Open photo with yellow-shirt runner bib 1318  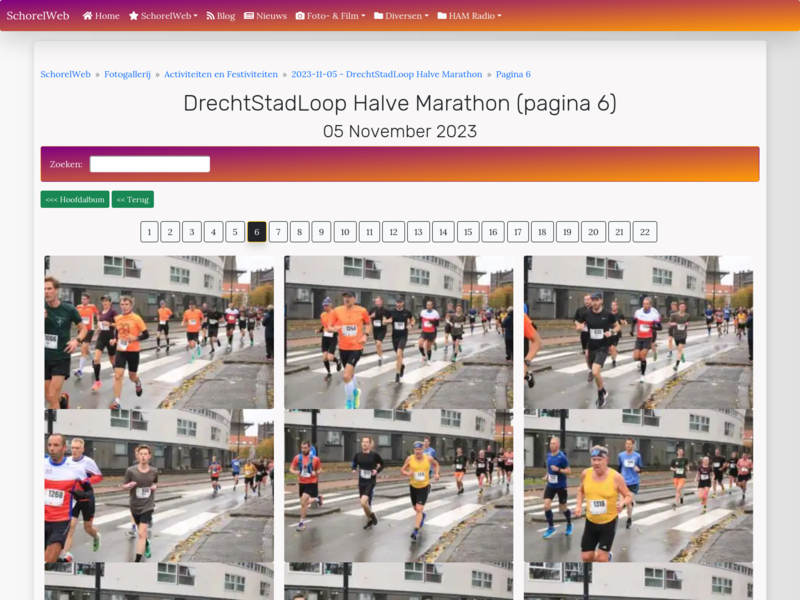click(638, 486)
